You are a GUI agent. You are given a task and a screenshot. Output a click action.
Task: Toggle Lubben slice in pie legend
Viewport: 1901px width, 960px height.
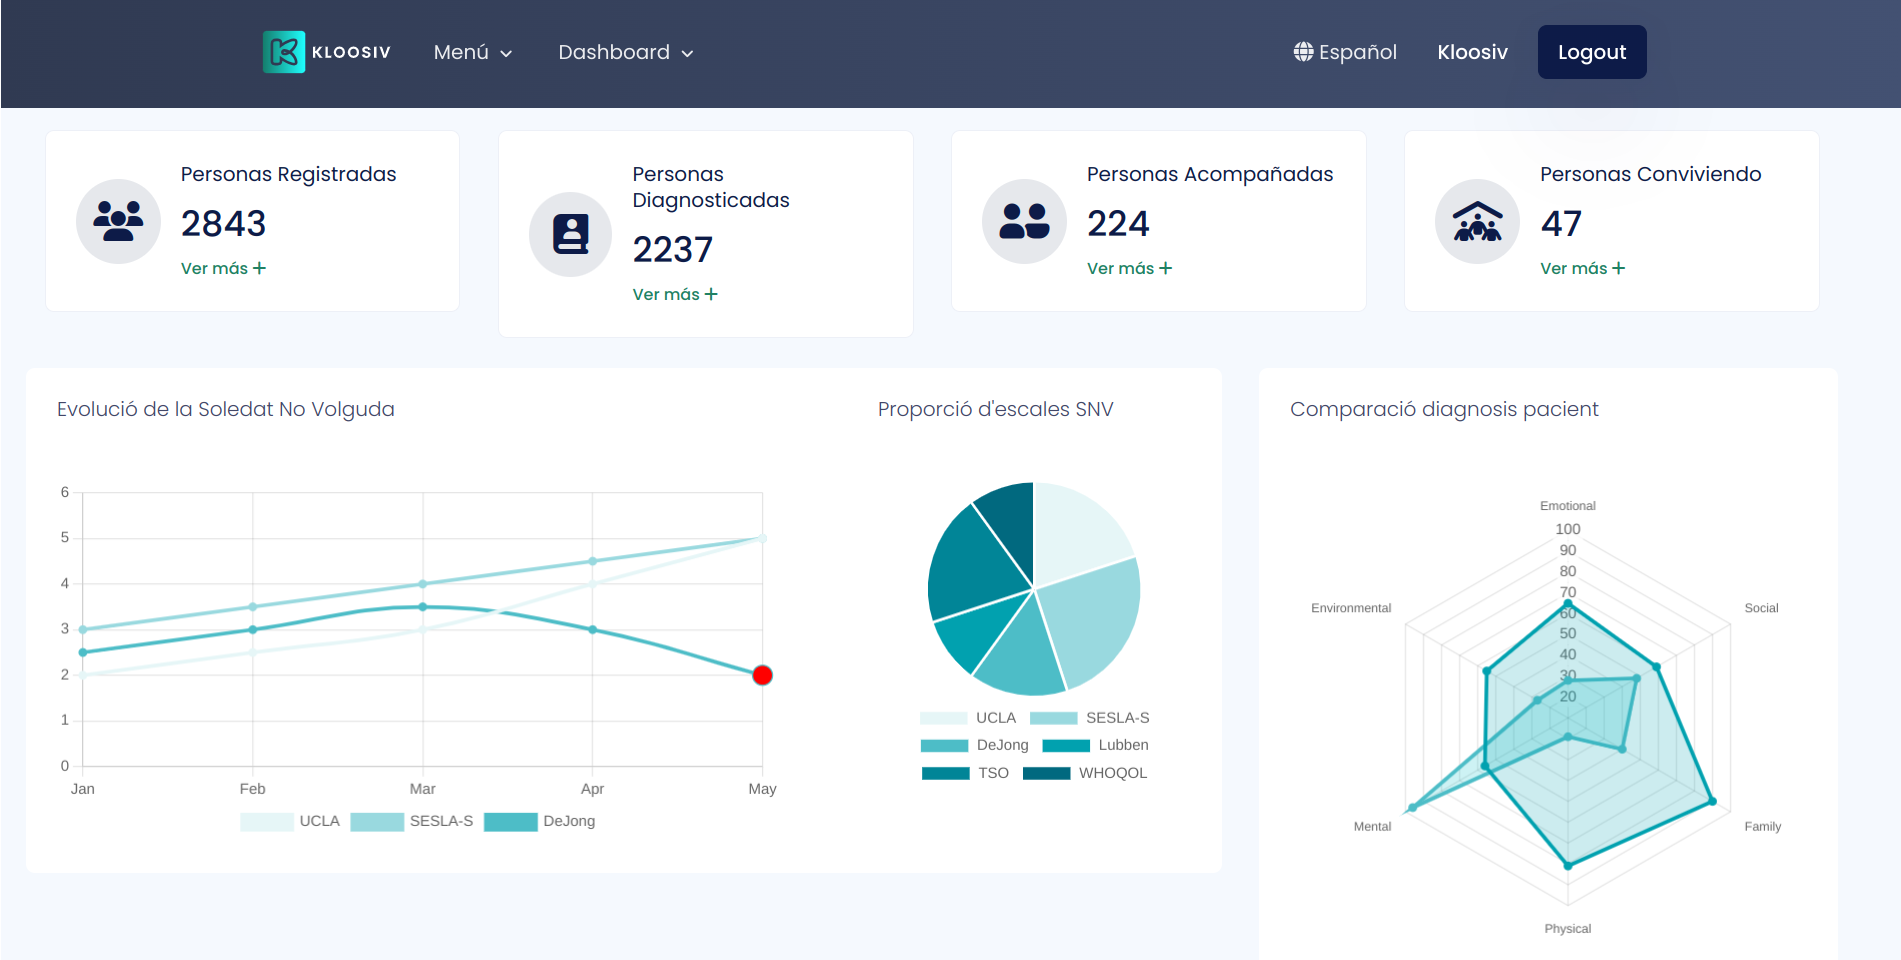1095,745
